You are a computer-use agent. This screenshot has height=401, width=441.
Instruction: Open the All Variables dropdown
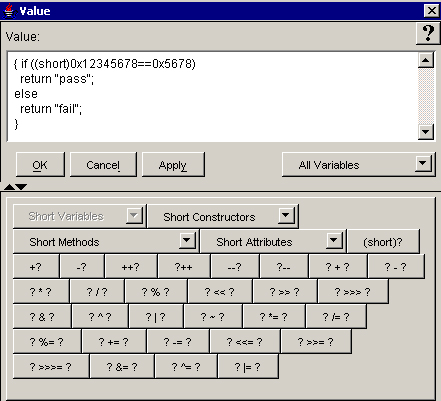coord(358,165)
